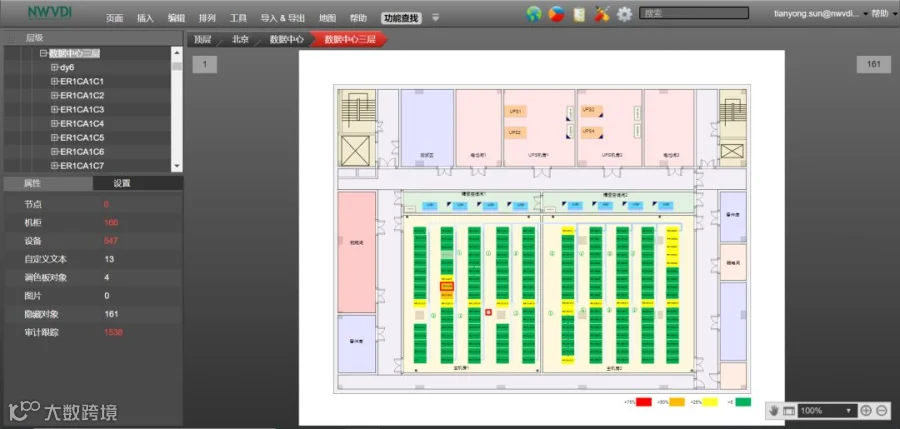Viewport: 900px width, 429px height.
Task: Select the 数据中心三层 breadcrumb tab
Action: (350, 40)
